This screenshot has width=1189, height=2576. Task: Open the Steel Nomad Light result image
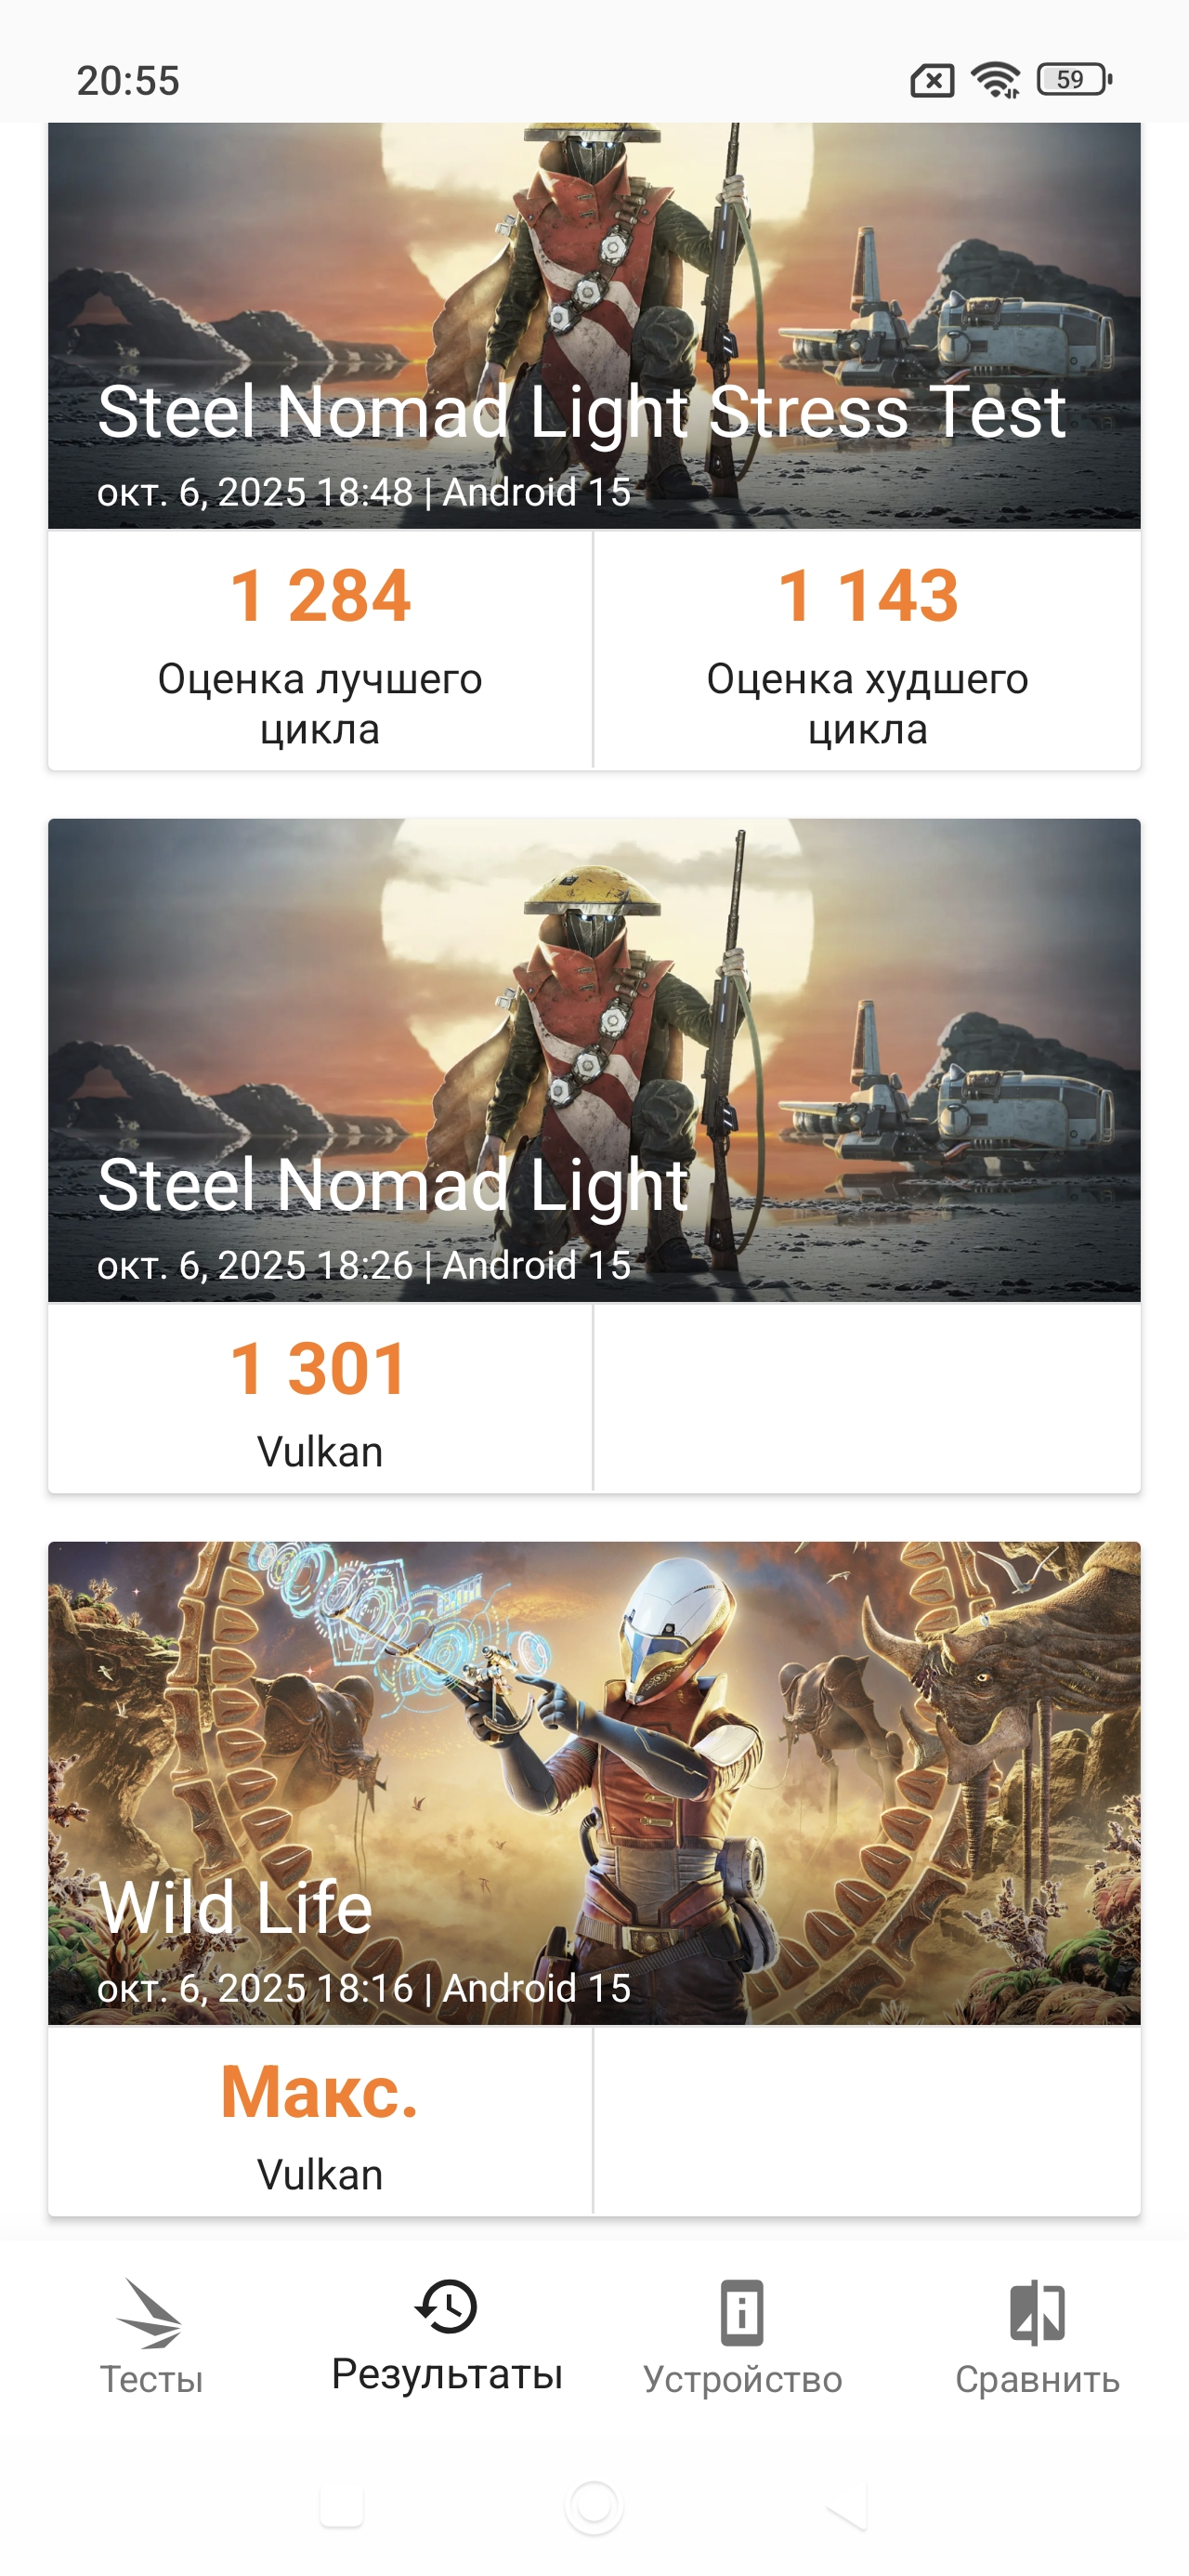point(594,1060)
